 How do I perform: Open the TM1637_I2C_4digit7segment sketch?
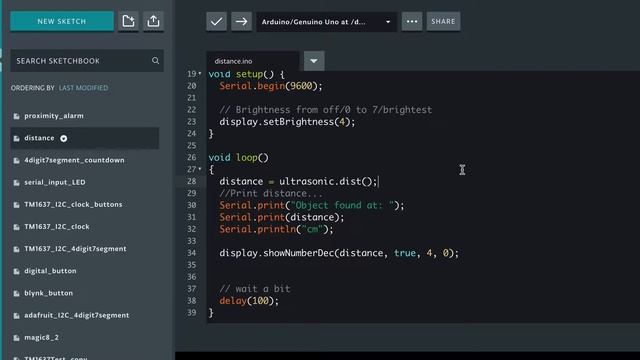[x=75, y=249]
